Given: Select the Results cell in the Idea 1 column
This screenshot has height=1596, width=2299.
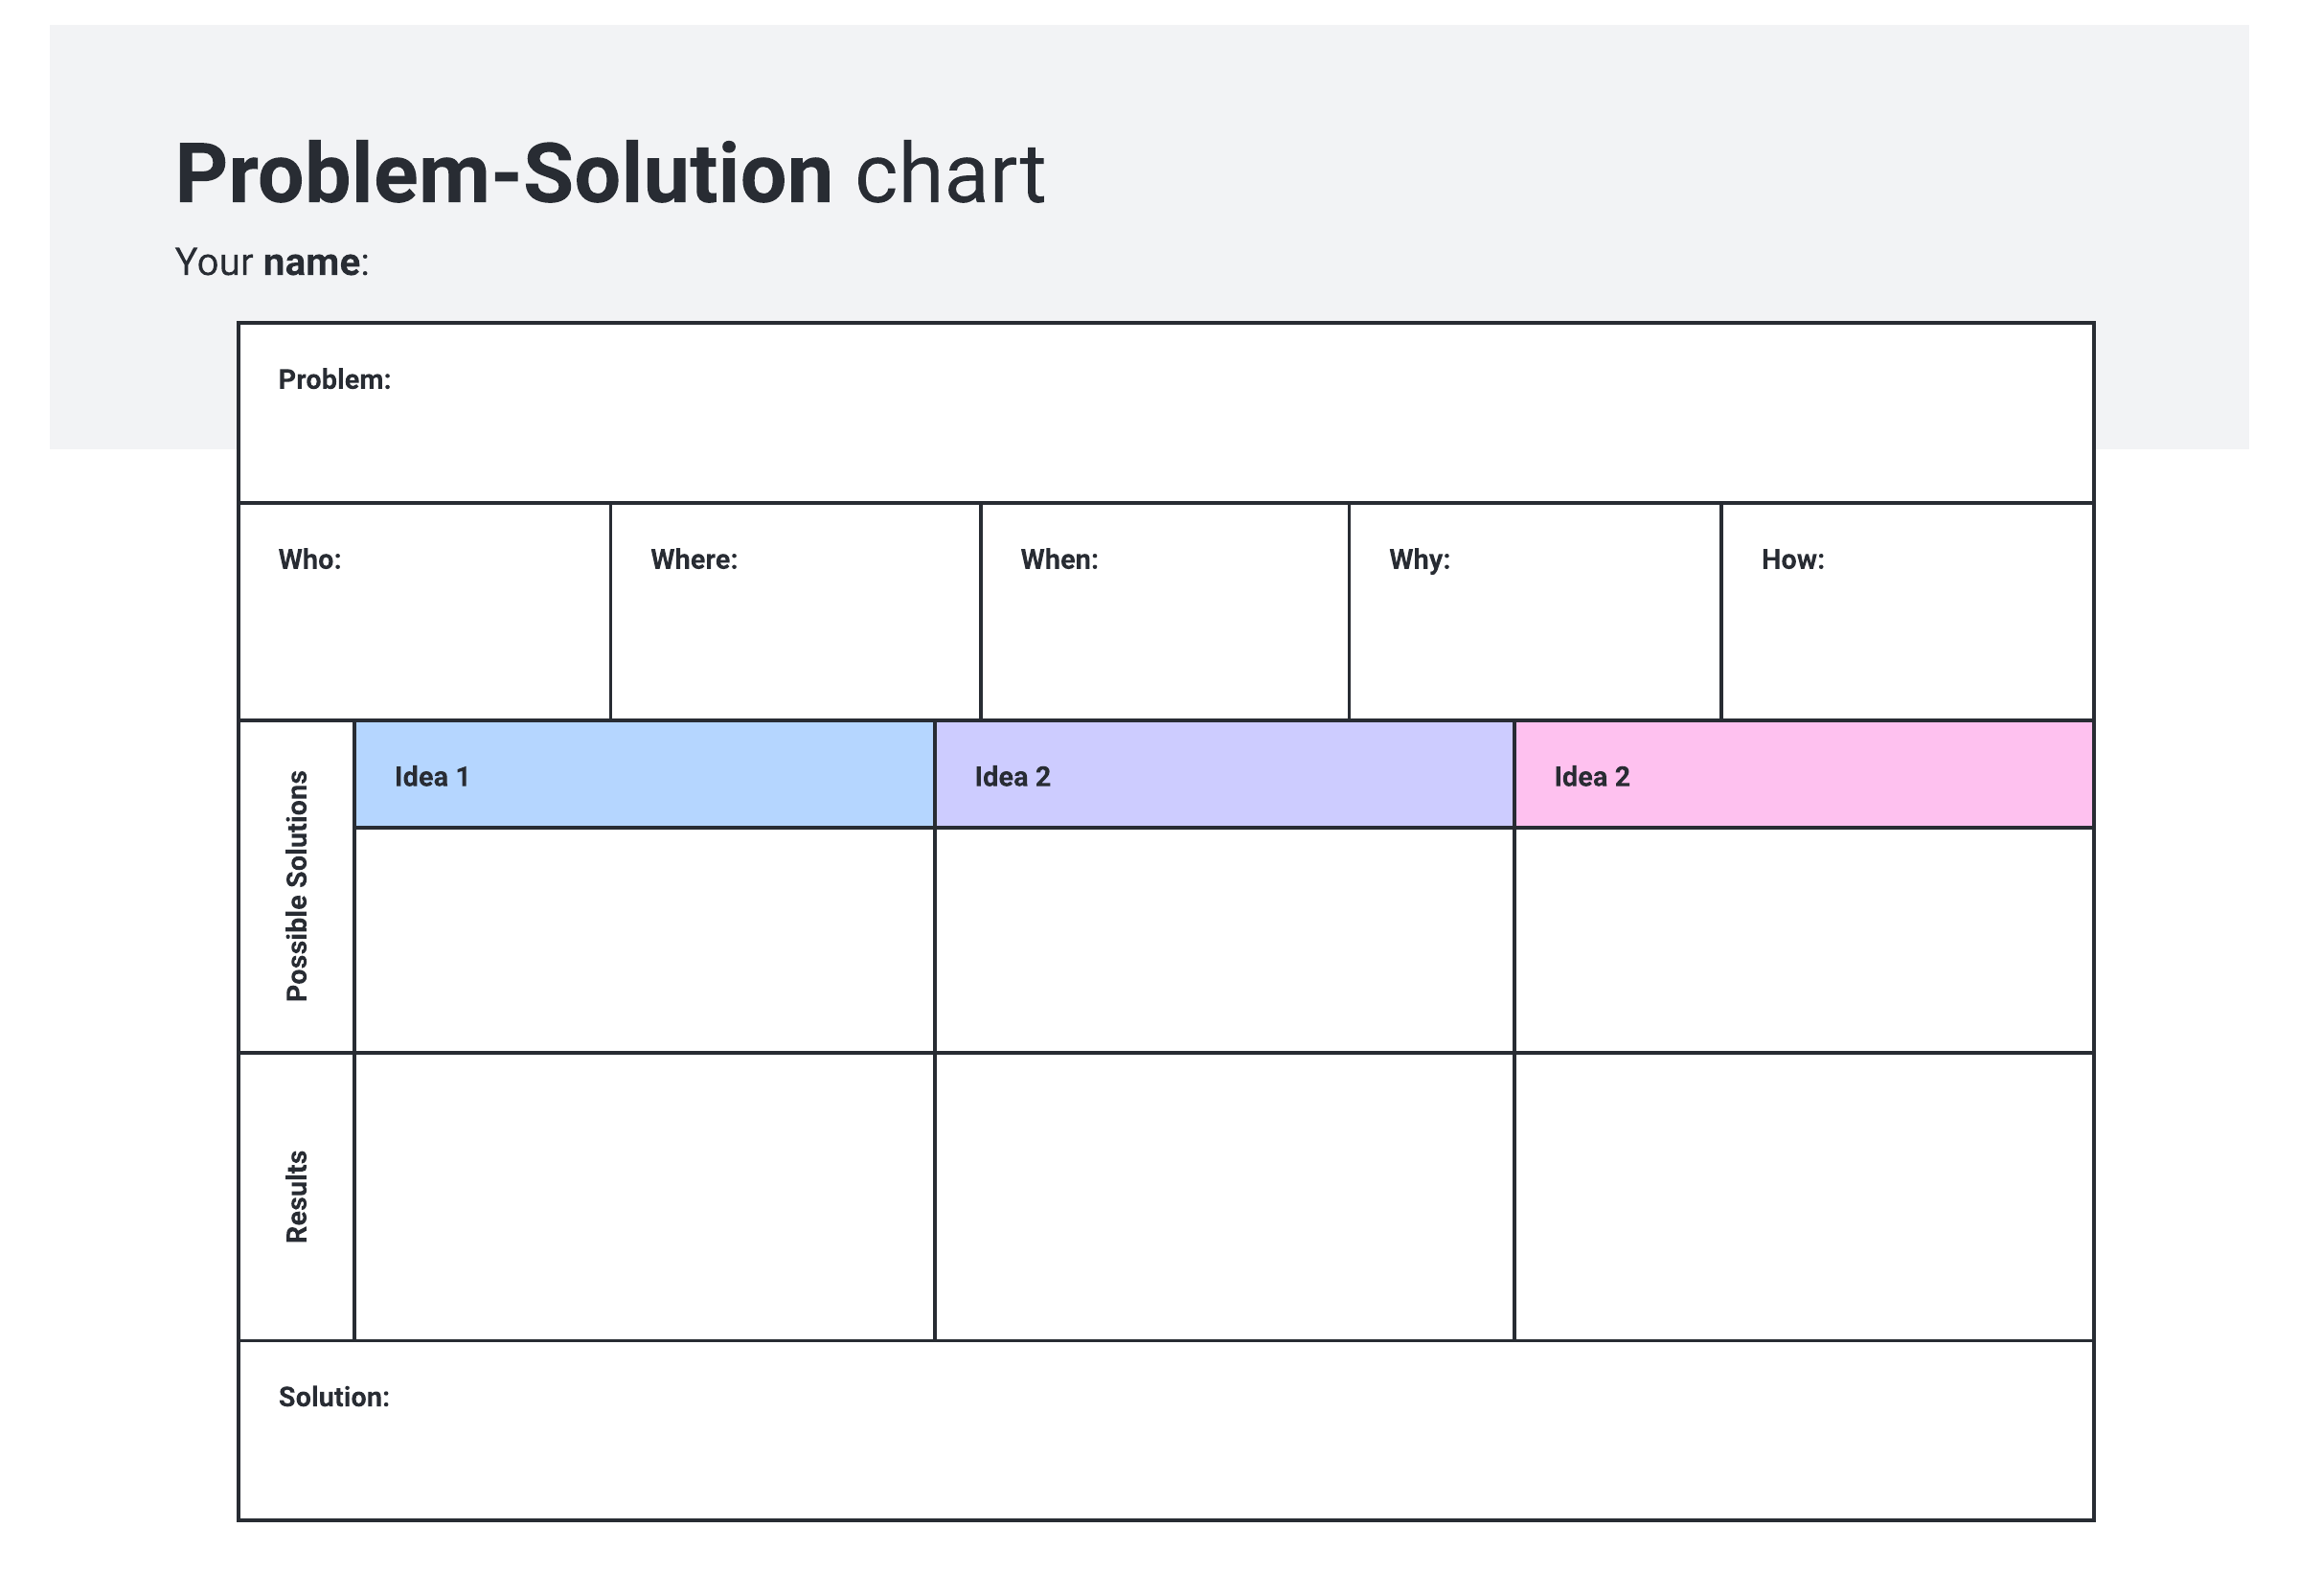Looking at the screenshot, I should (644, 1196).
